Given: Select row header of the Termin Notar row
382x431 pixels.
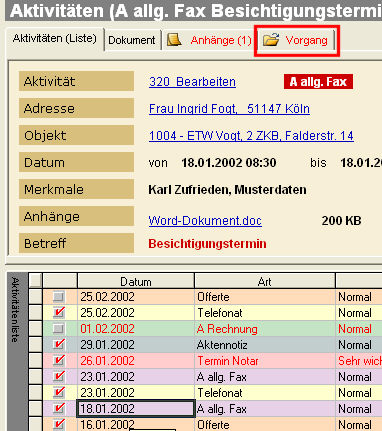Looking at the screenshot, I should click(35, 361).
